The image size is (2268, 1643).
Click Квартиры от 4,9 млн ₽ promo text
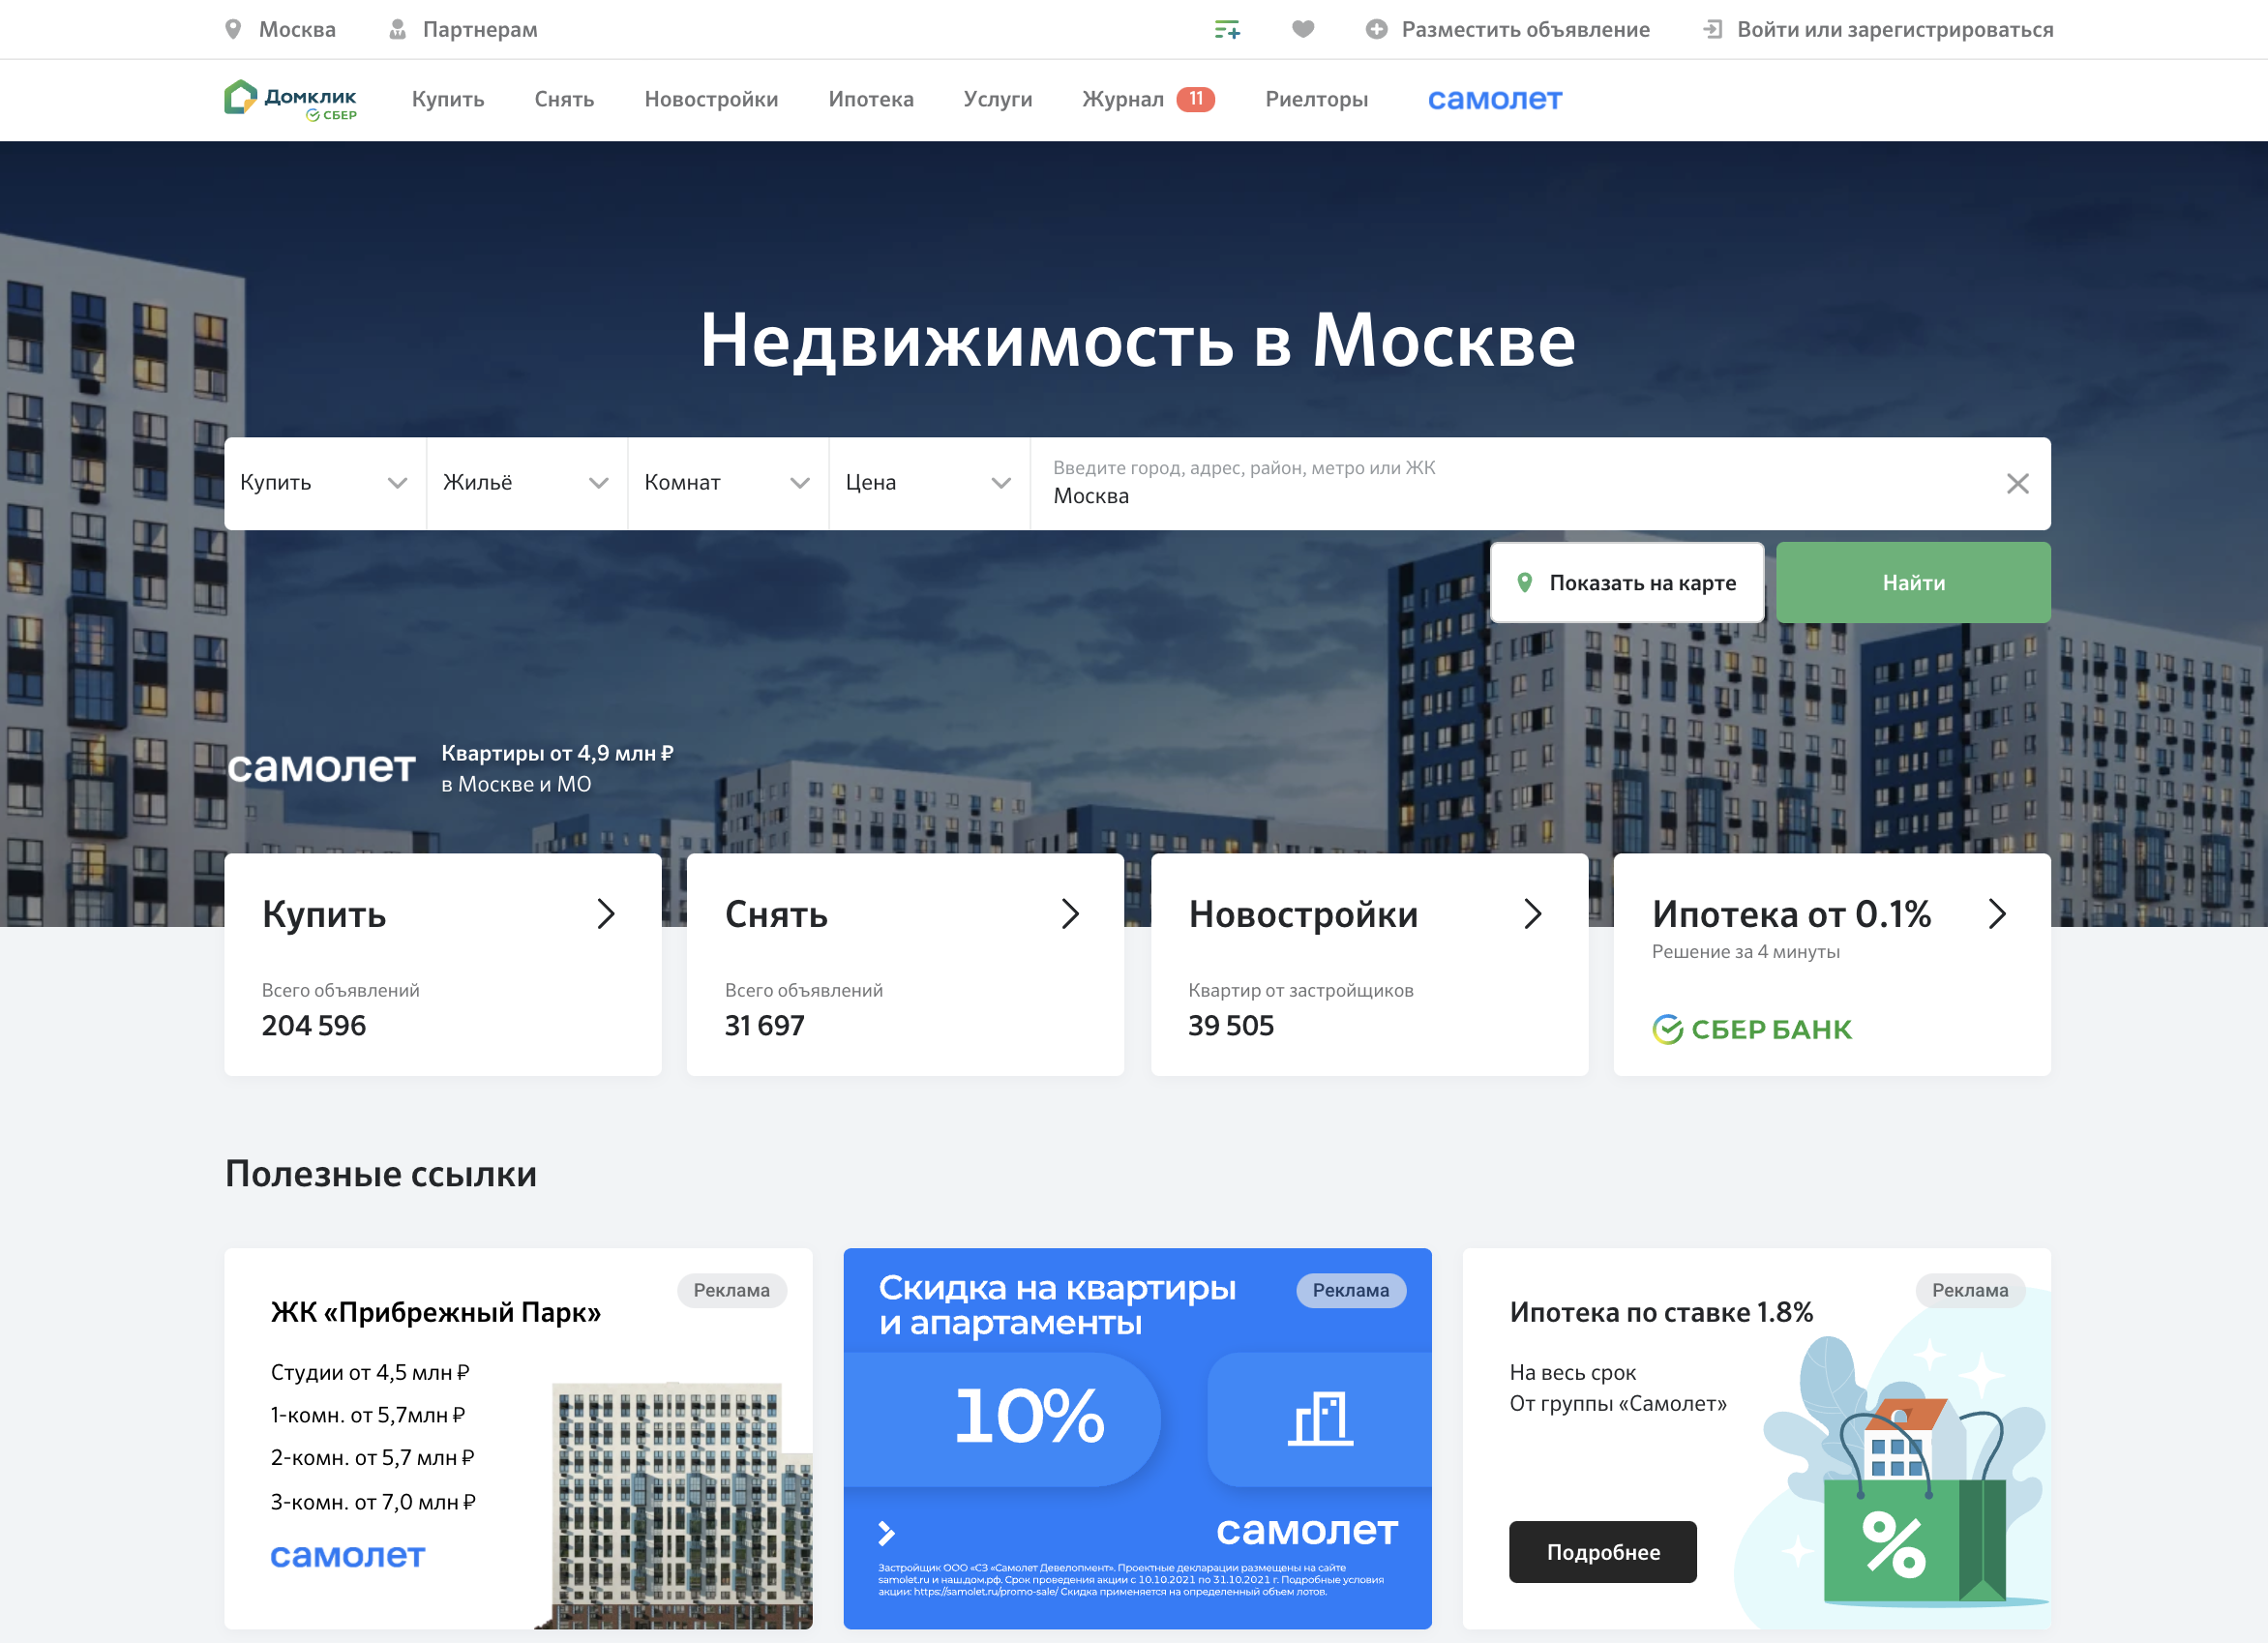coord(557,753)
